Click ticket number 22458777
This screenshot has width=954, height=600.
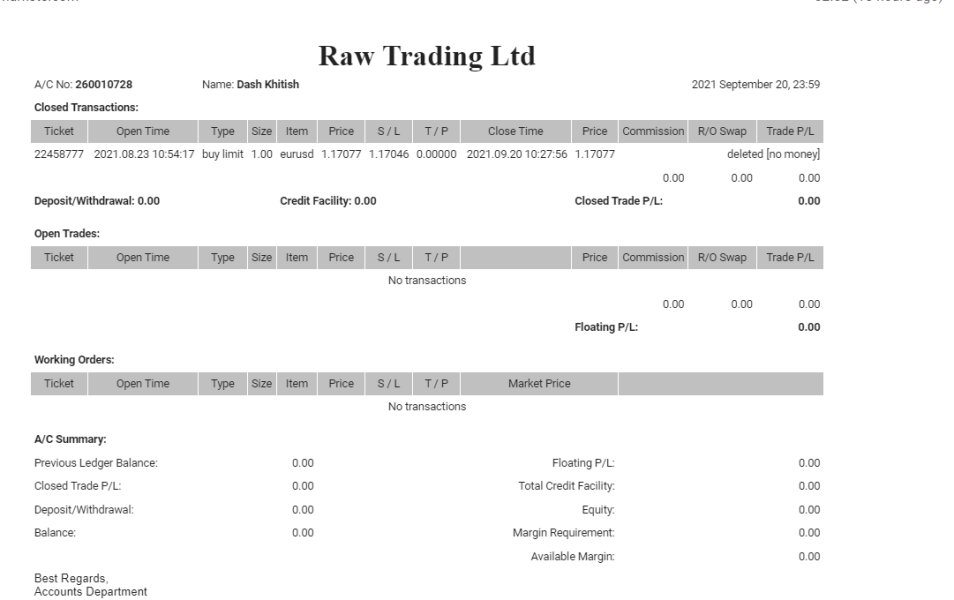59,154
